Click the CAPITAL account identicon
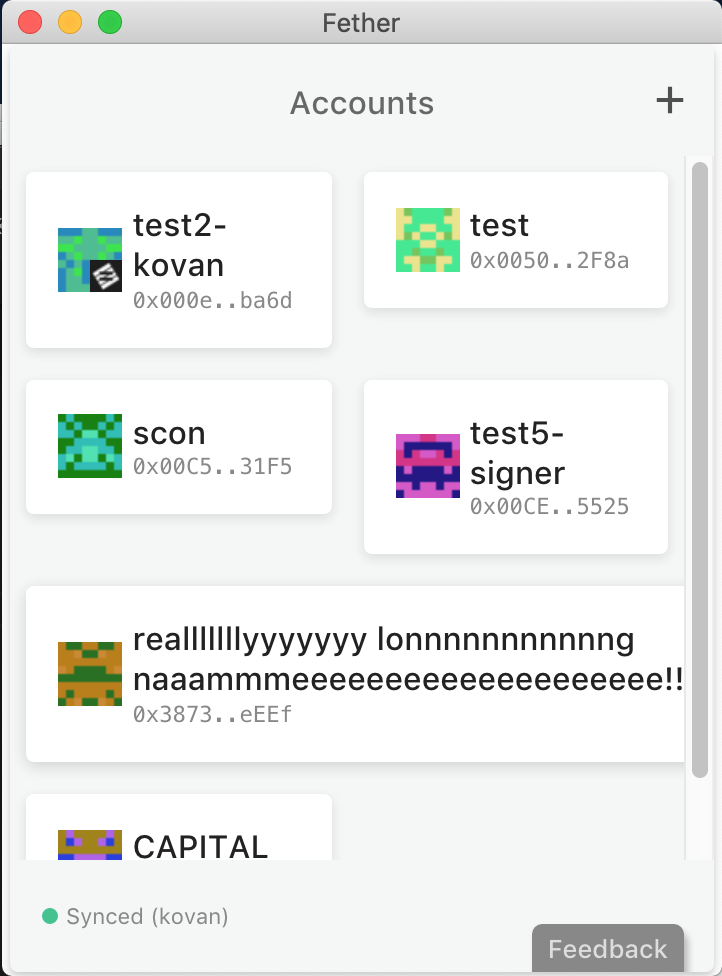 tap(90, 845)
